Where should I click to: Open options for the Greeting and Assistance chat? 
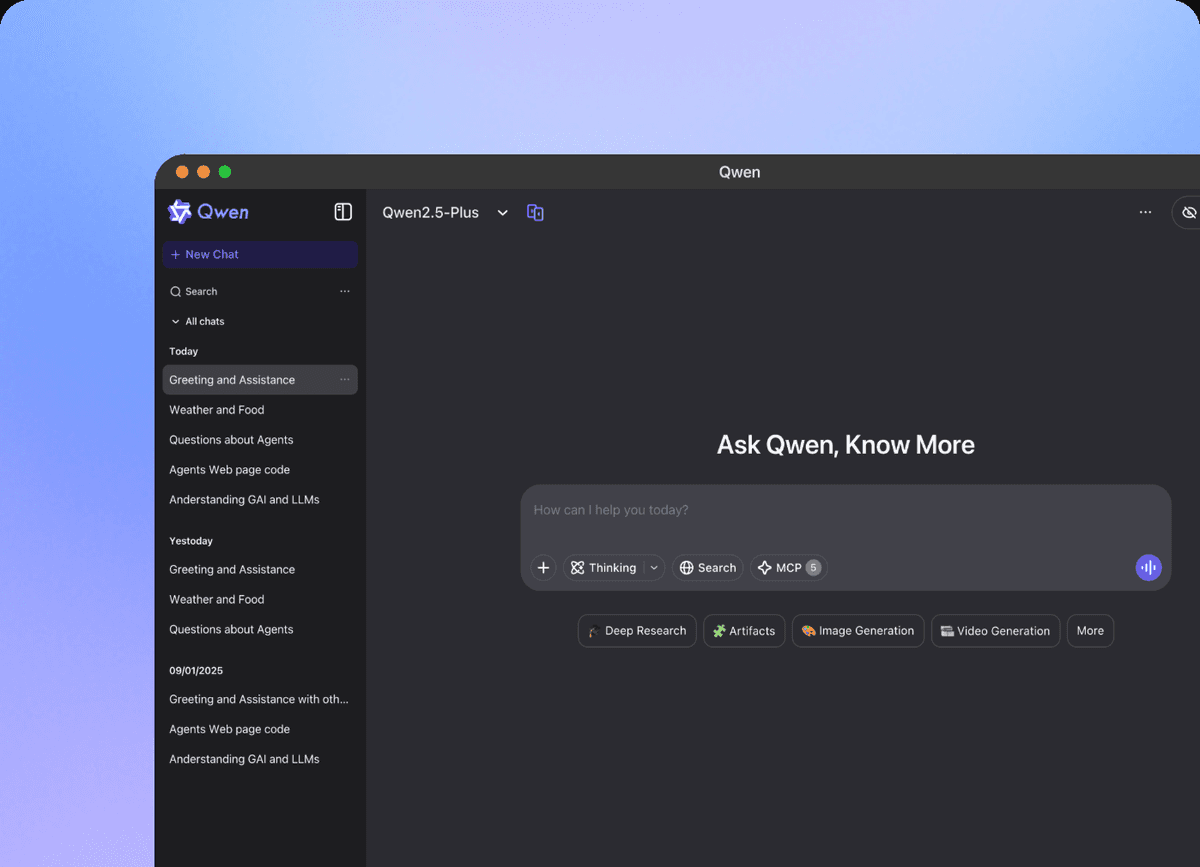tap(345, 380)
